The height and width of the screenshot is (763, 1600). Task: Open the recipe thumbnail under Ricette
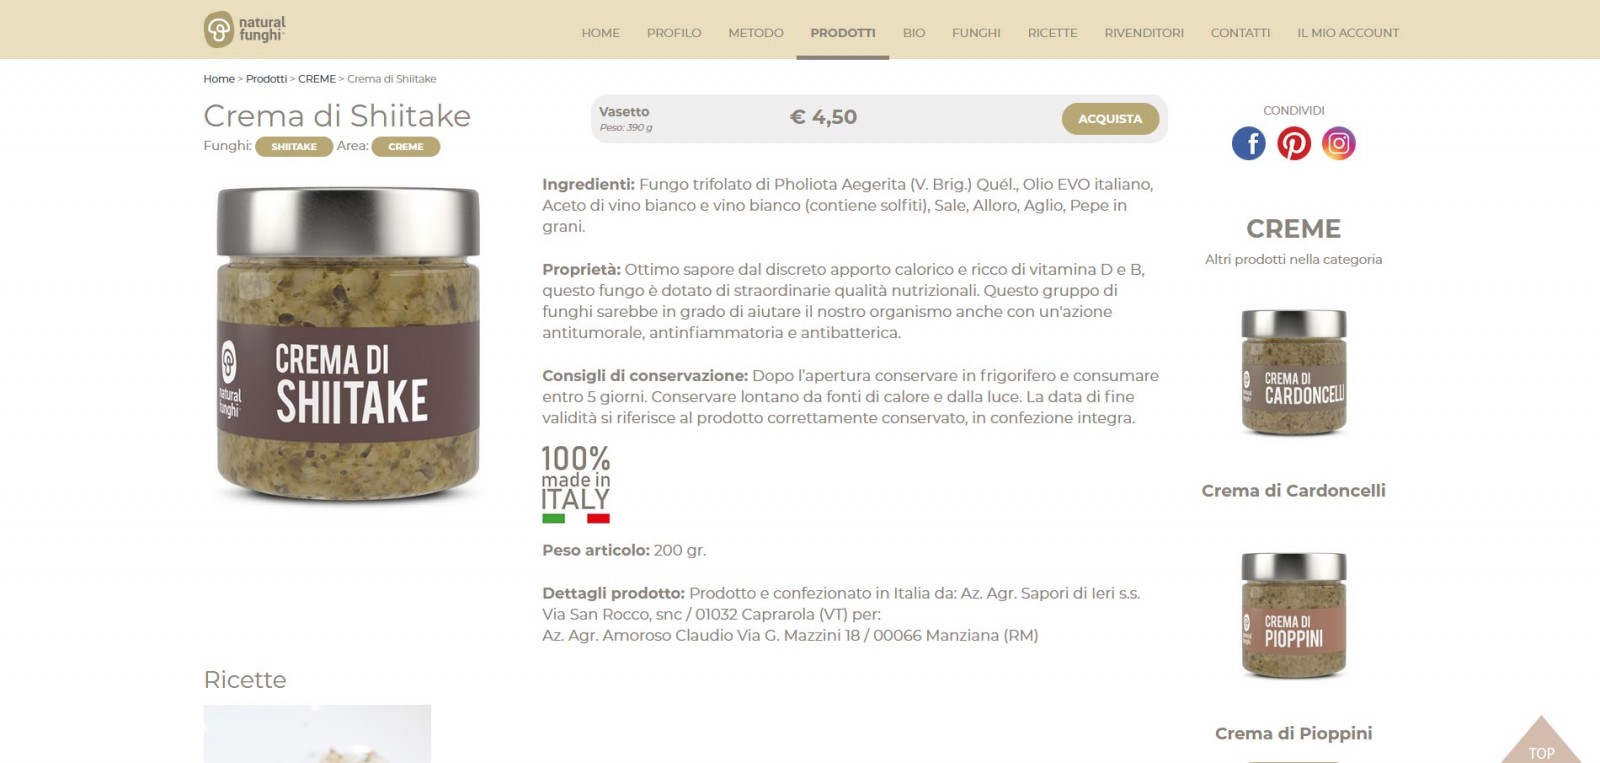[x=317, y=734]
